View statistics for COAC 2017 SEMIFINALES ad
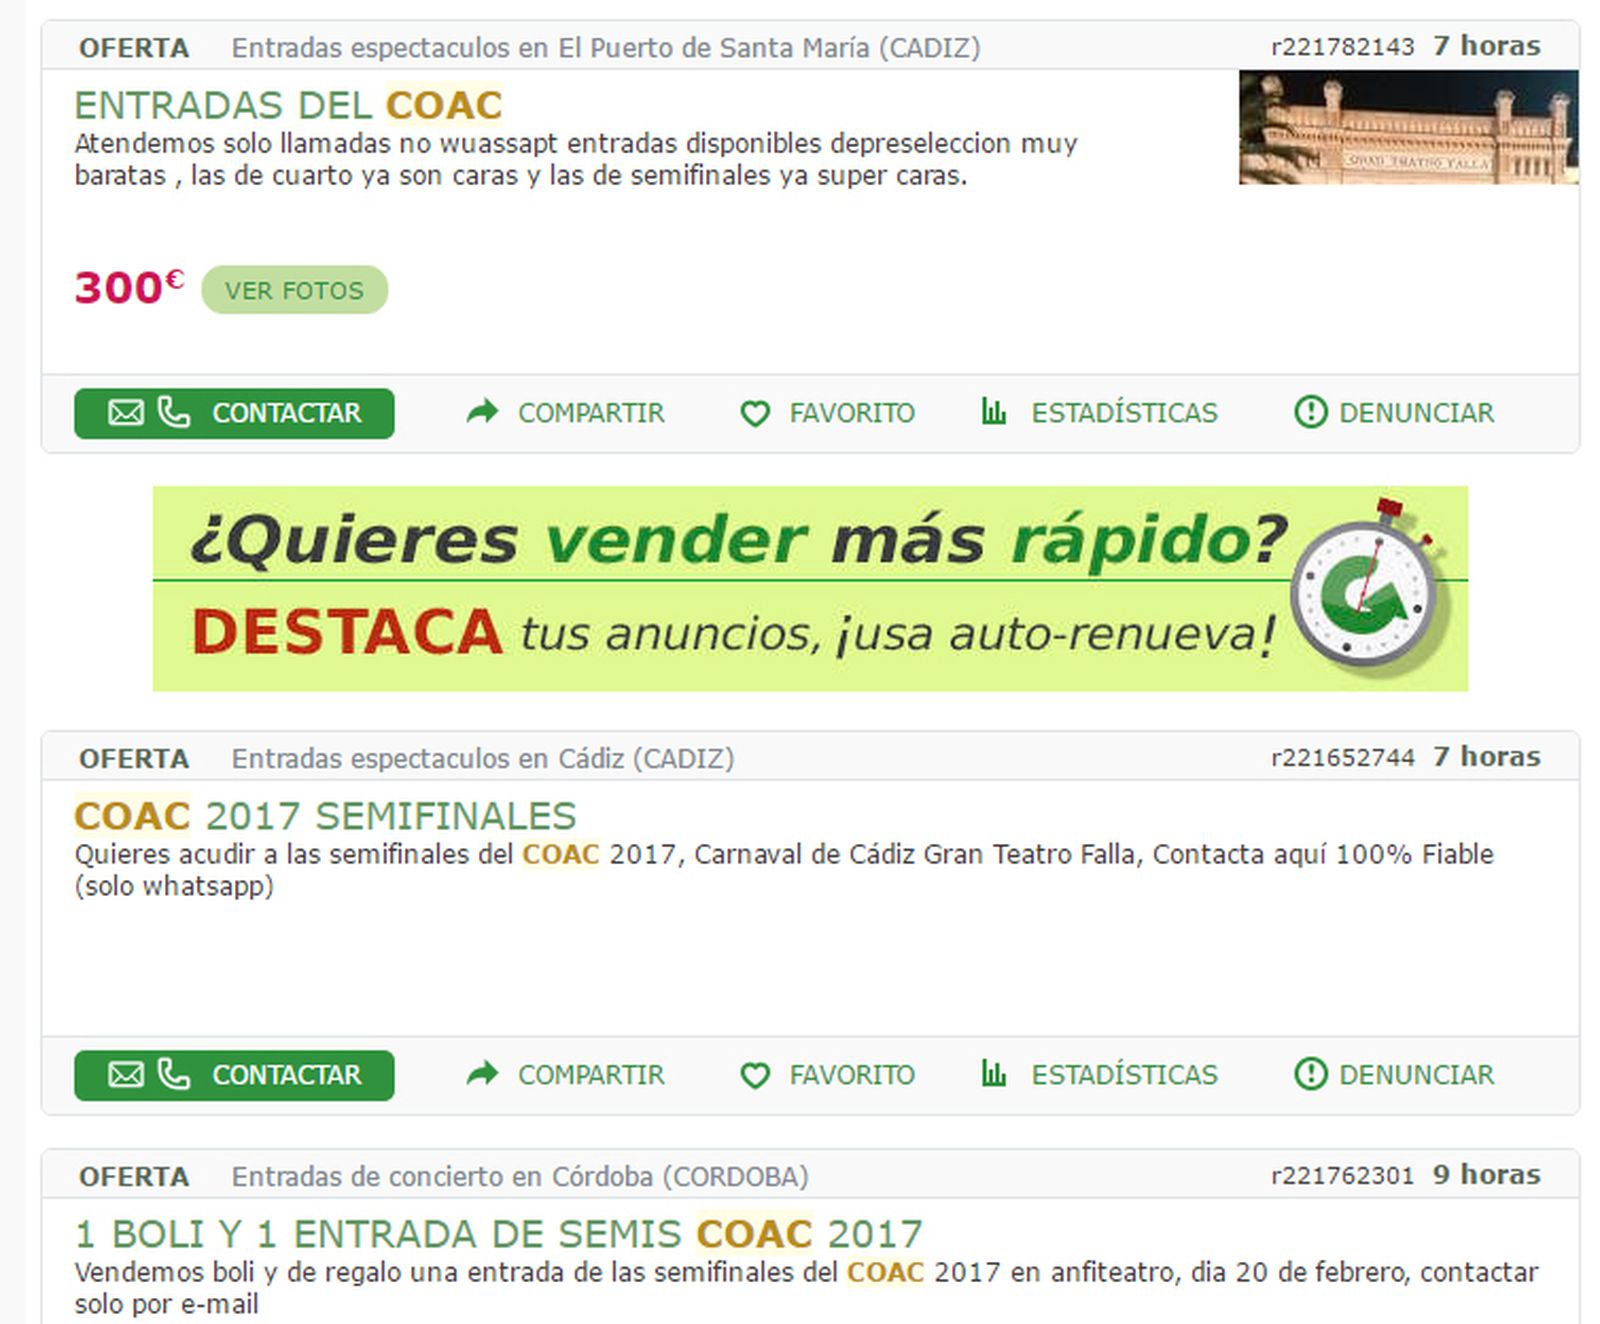Screen dimensions: 1600x1324 pyautogui.click(x=1124, y=1075)
